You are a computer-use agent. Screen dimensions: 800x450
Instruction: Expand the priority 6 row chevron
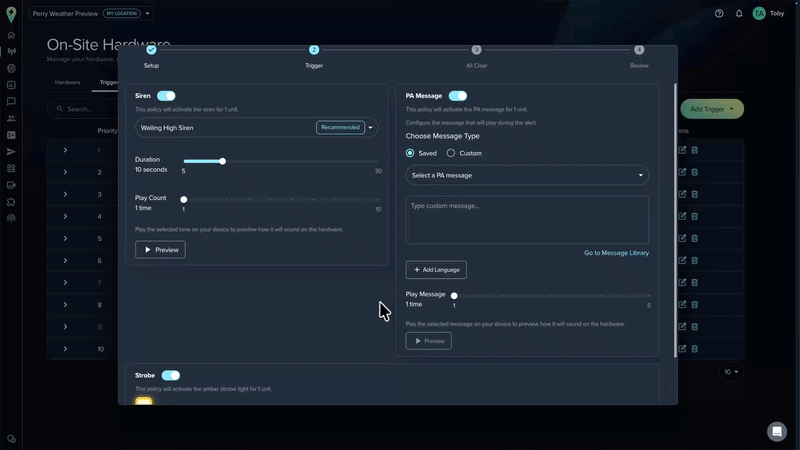coord(65,260)
